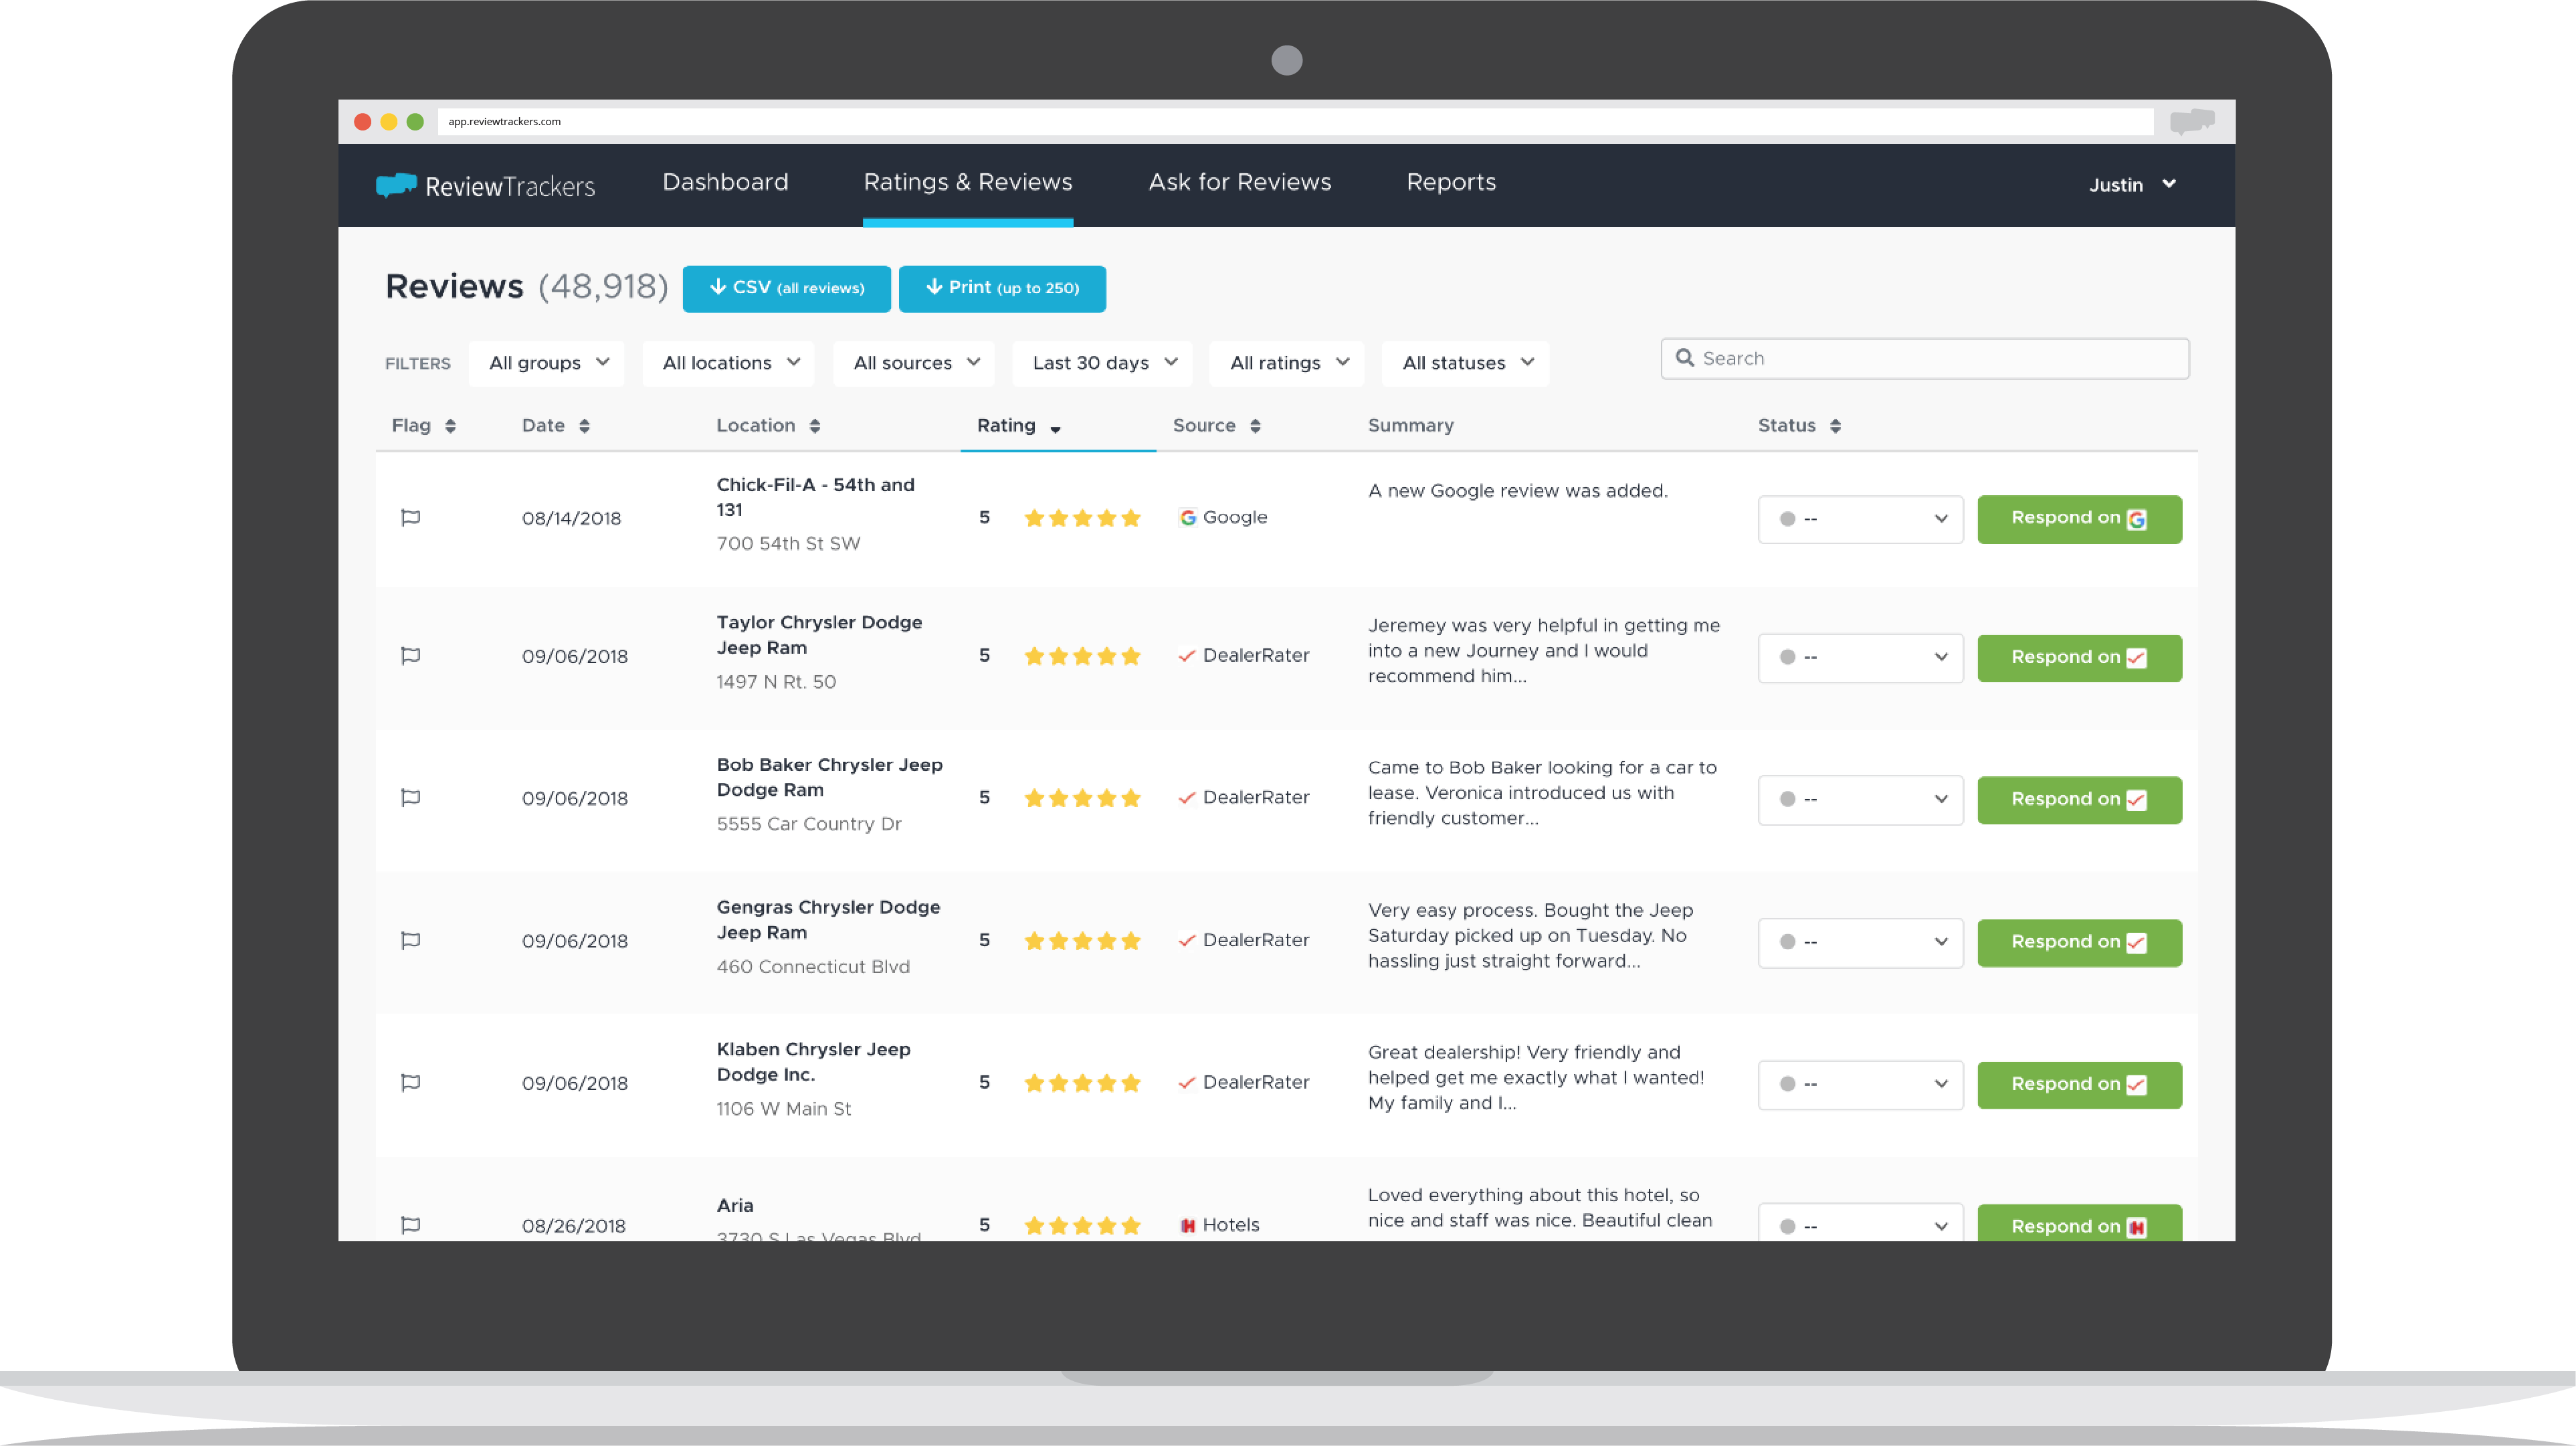This screenshot has height=1446, width=2576.
Task: Respond on DealerRater for Gengras Chrysler
Action: pyautogui.click(x=2080, y=943)
